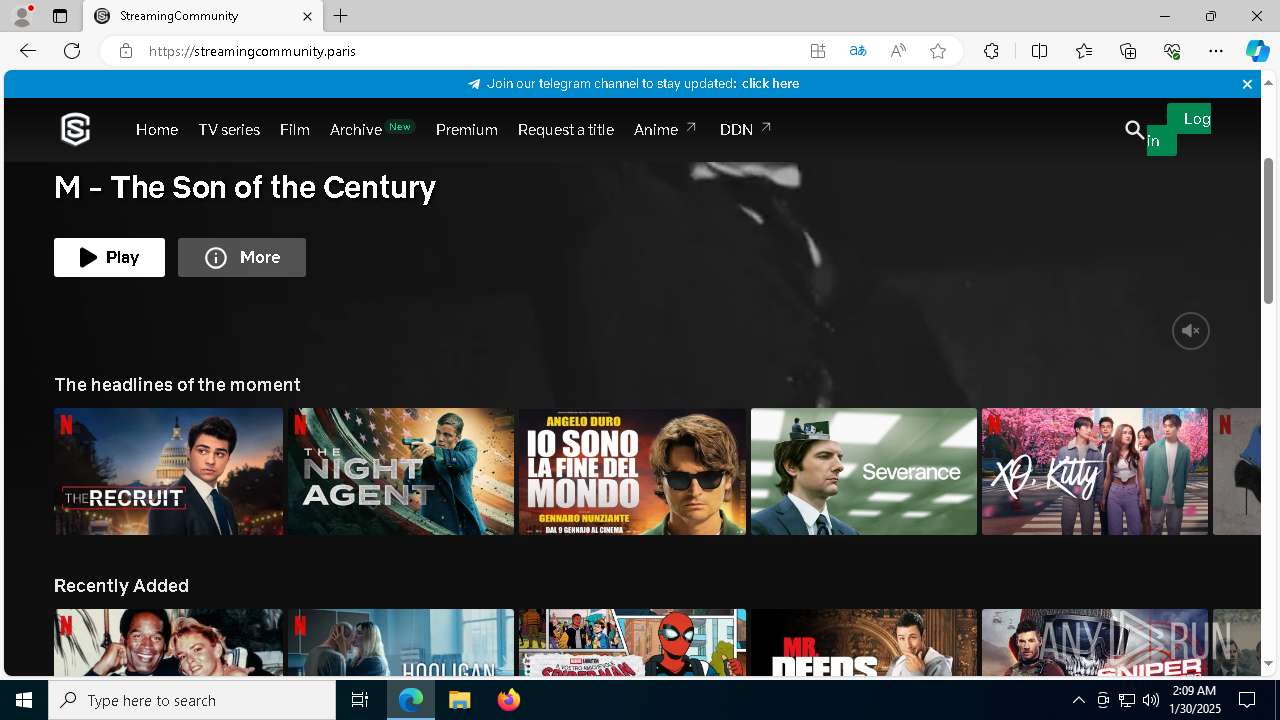Open File Explorer from the taskbar

click(459, 700)
